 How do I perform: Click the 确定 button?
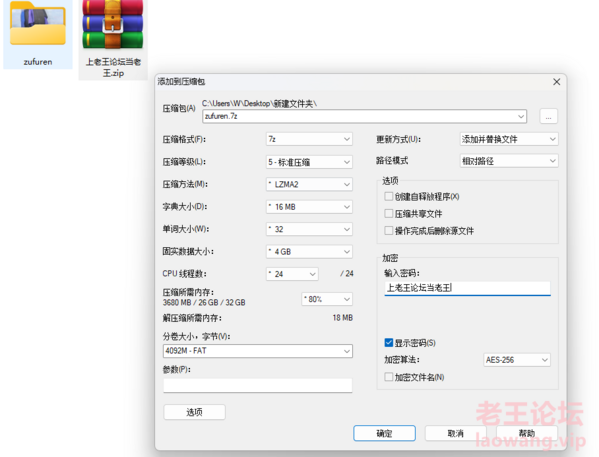pyautogui.click(x=384, y=433)
